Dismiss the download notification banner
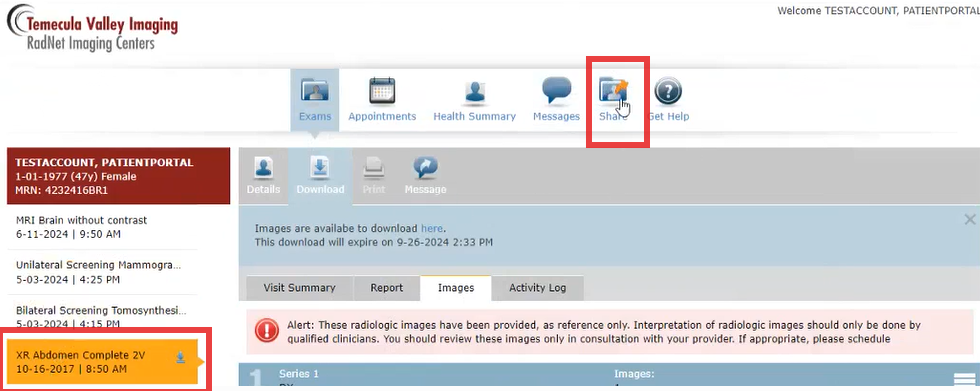The width and height of the screenshot is (980, 391). [x=969, y=219]
